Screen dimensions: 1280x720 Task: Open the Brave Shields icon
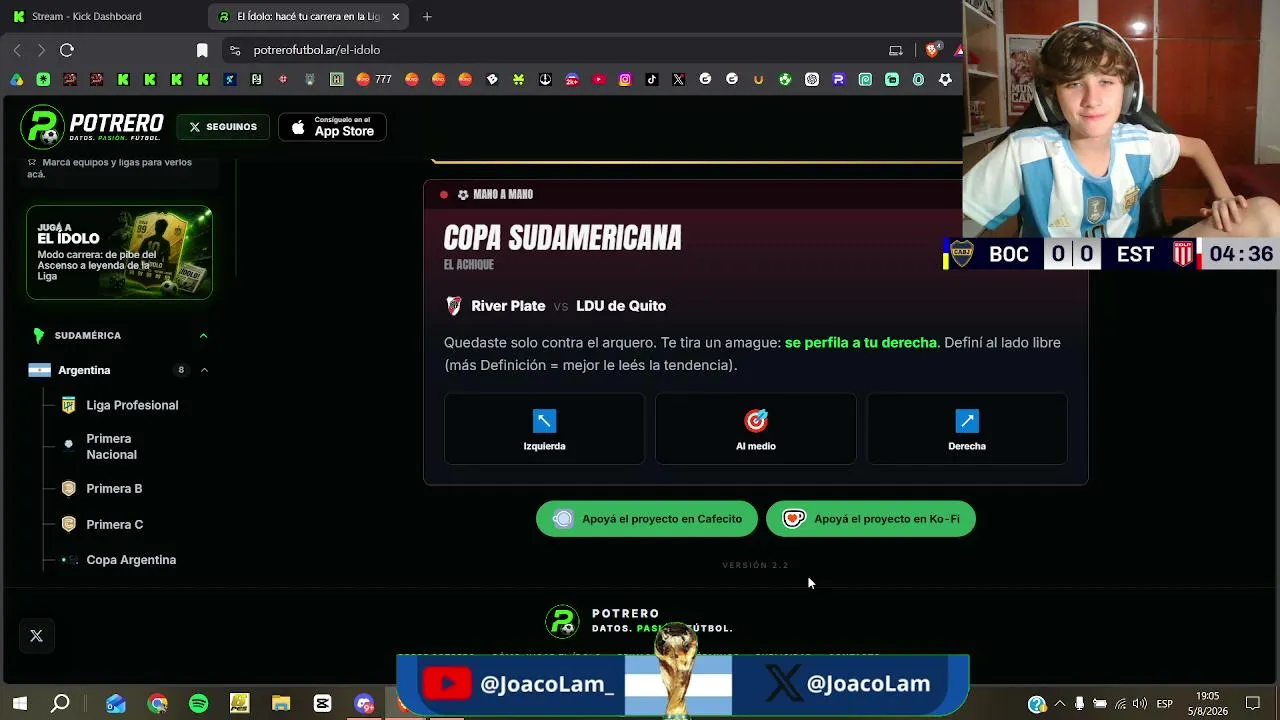(932, 50)
